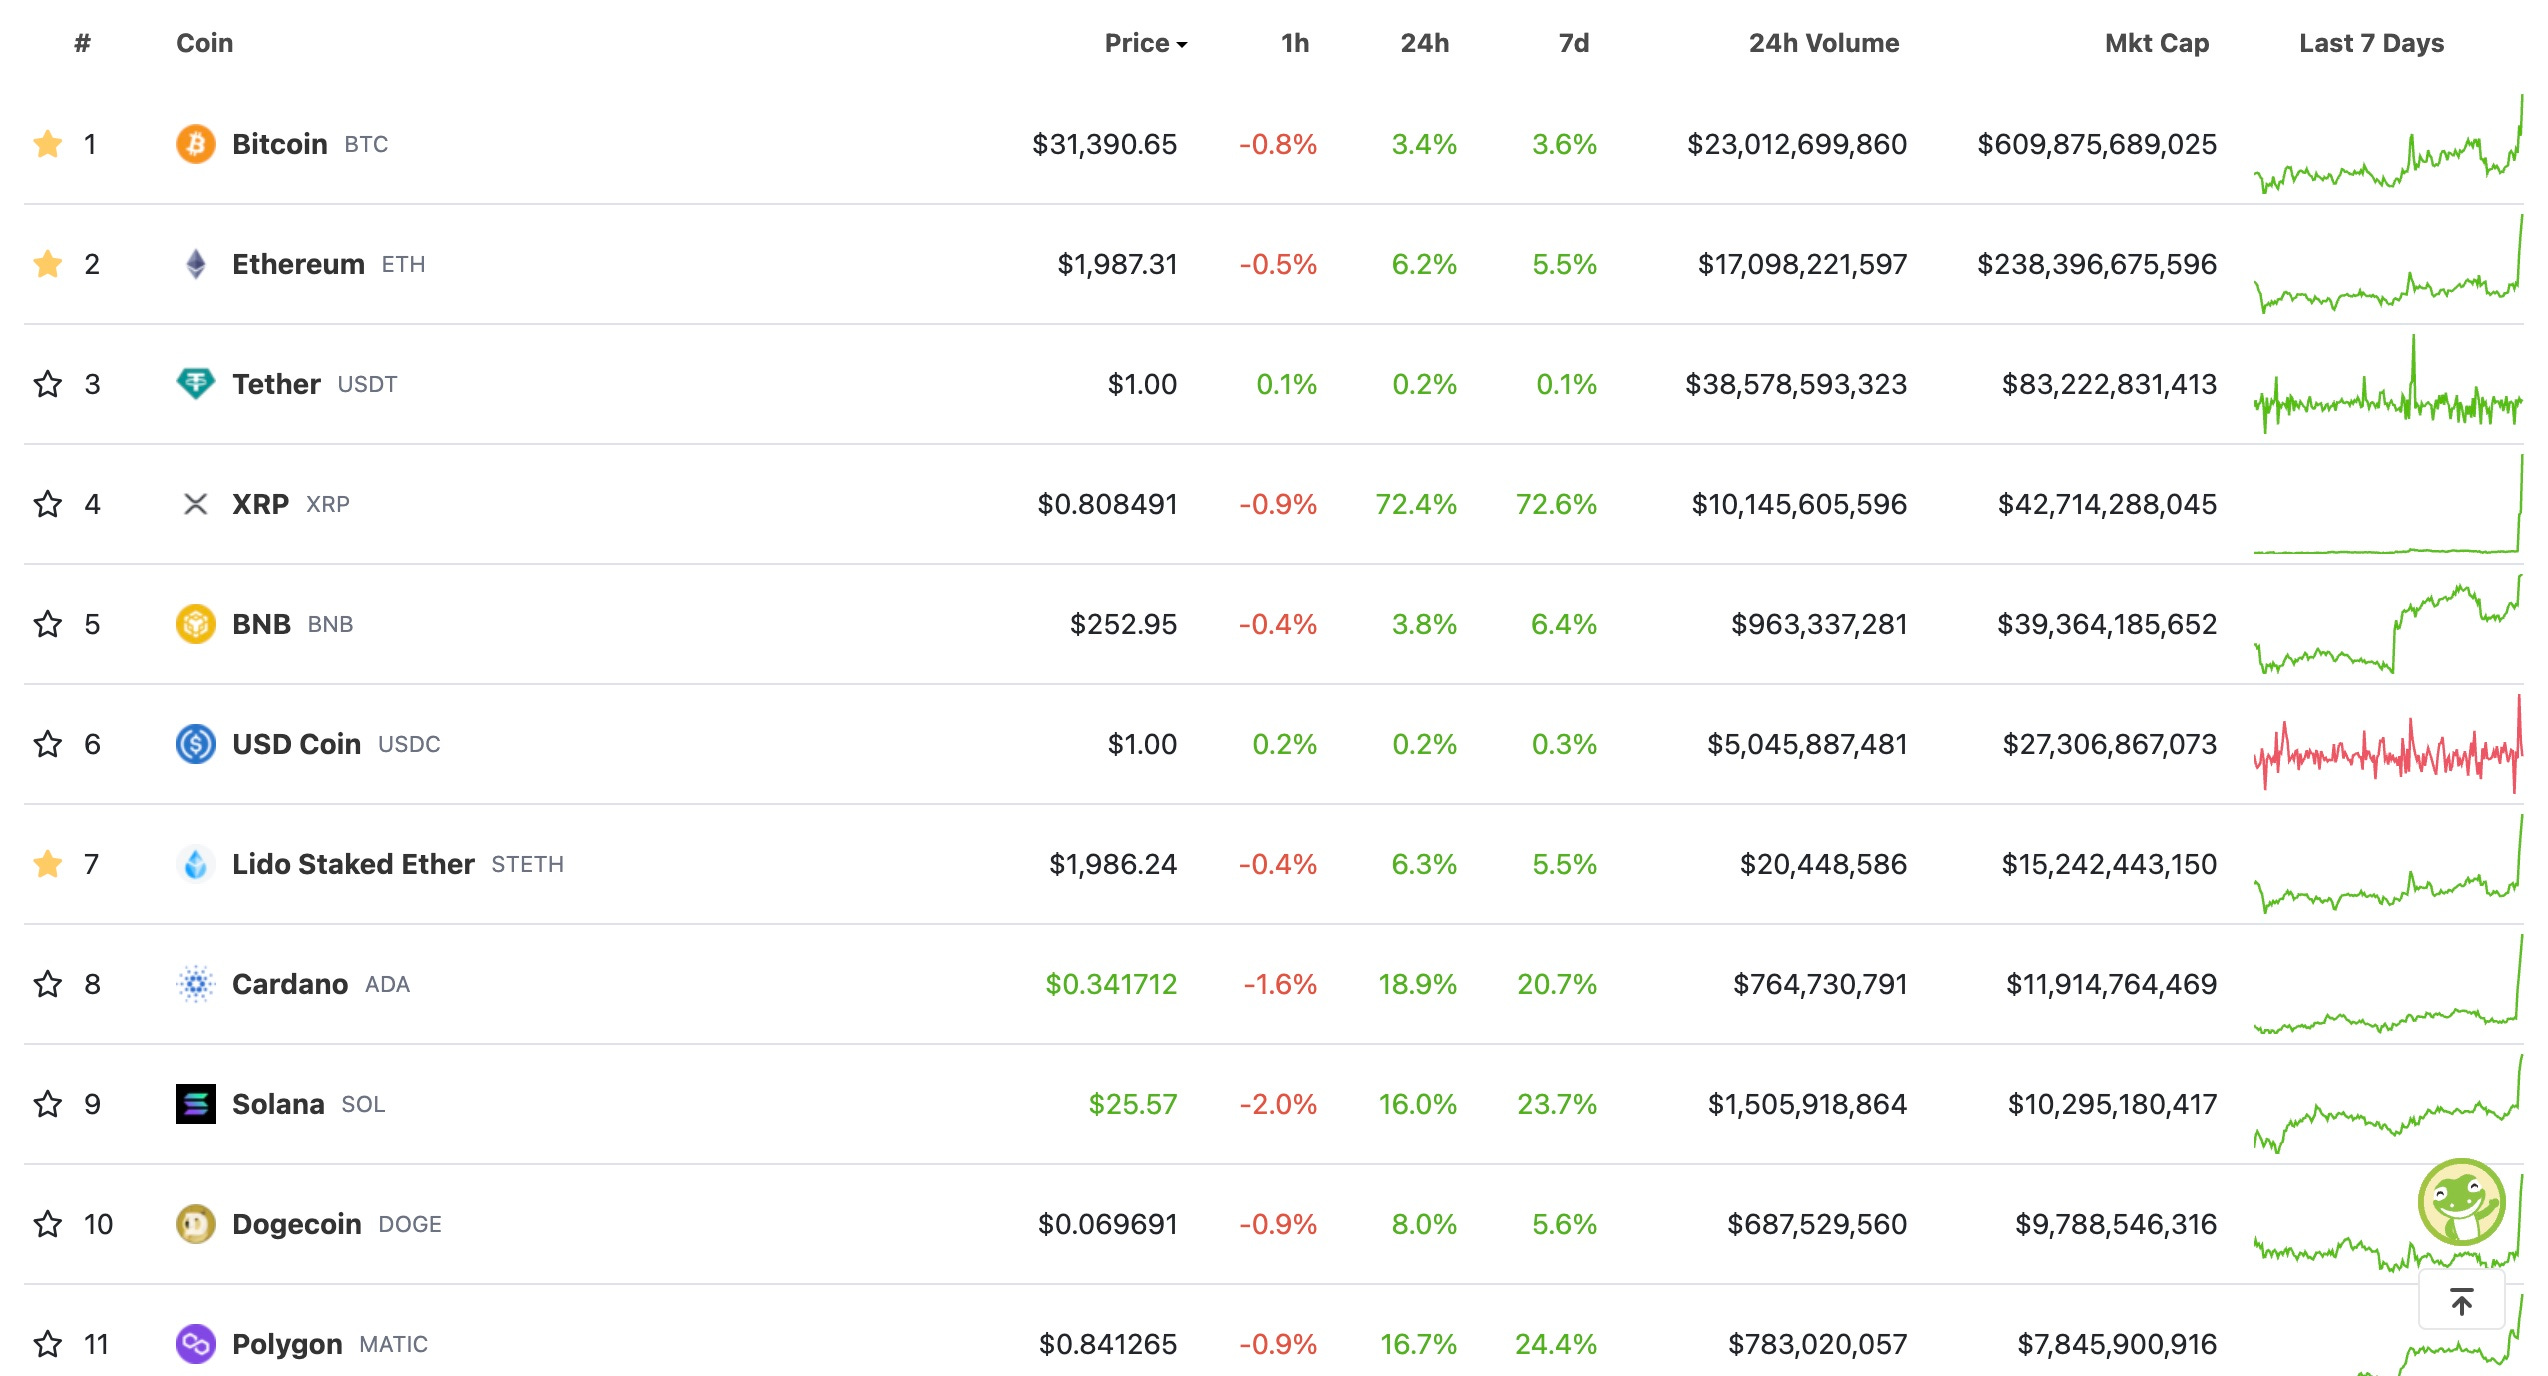
Task: Open BNB's 7-day sparkline chart
Action: click(x=2389, y=624)
